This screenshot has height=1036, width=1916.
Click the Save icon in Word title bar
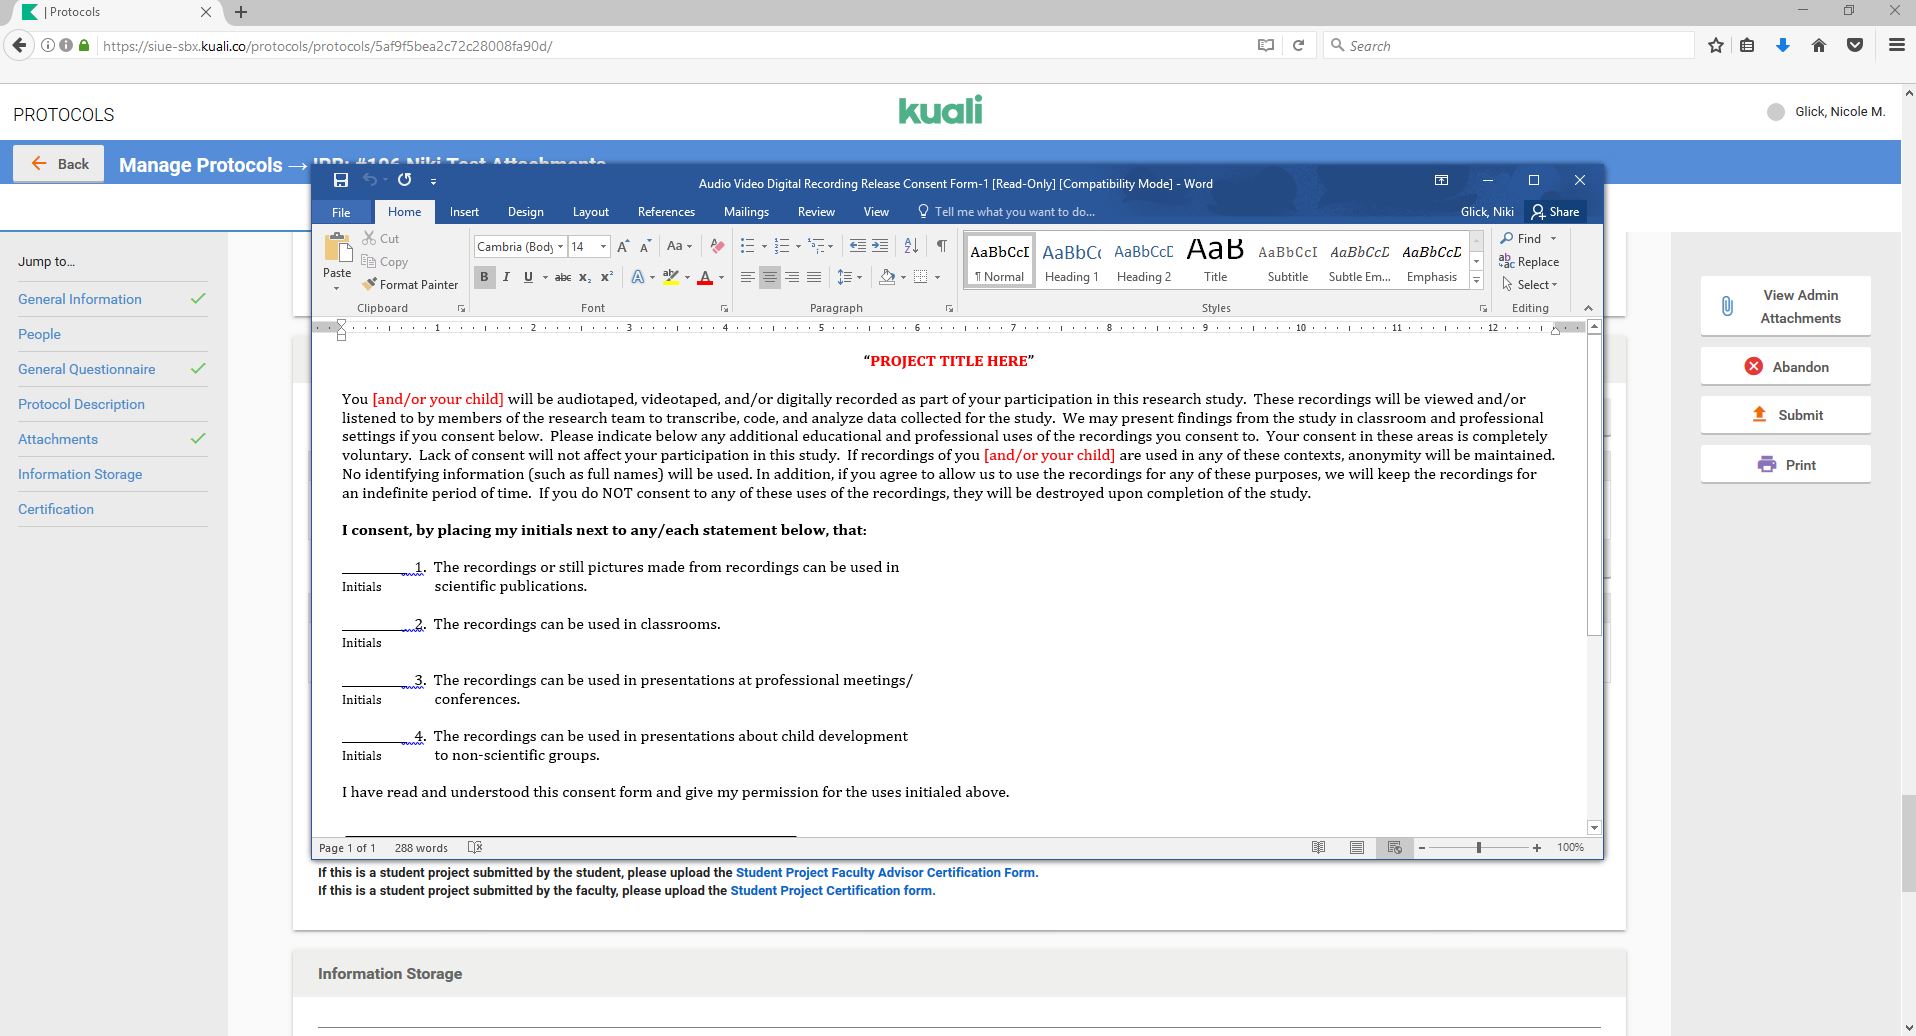[x=341, y=181]
